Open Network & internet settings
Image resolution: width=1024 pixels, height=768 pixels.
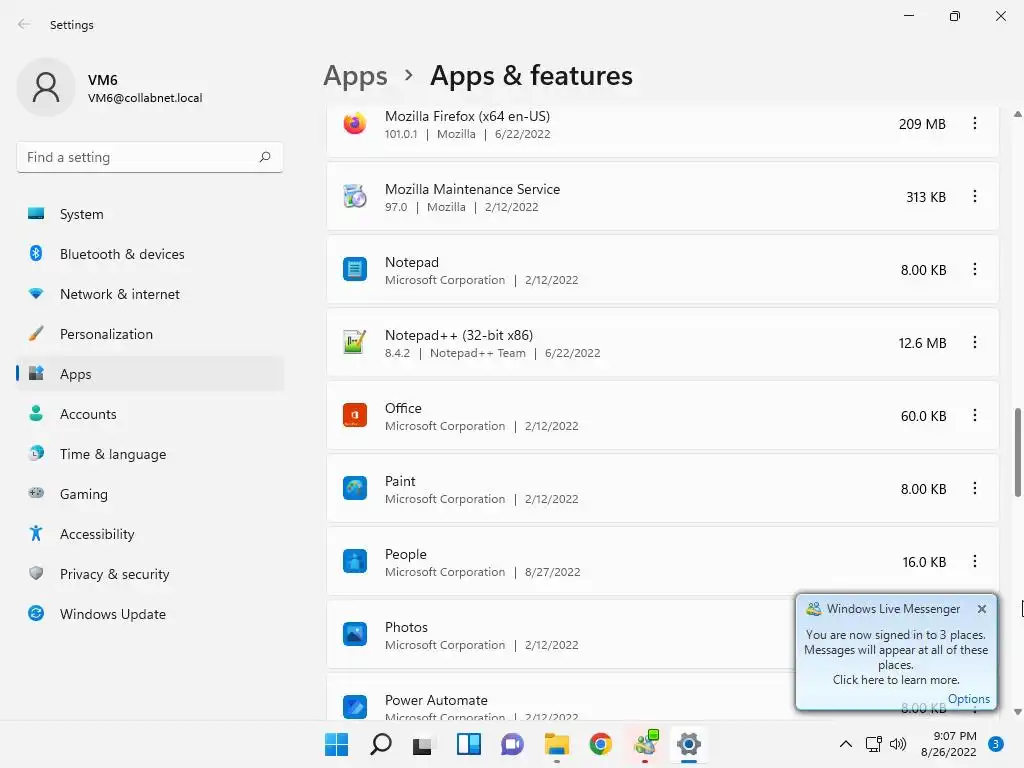click(150, 294)
